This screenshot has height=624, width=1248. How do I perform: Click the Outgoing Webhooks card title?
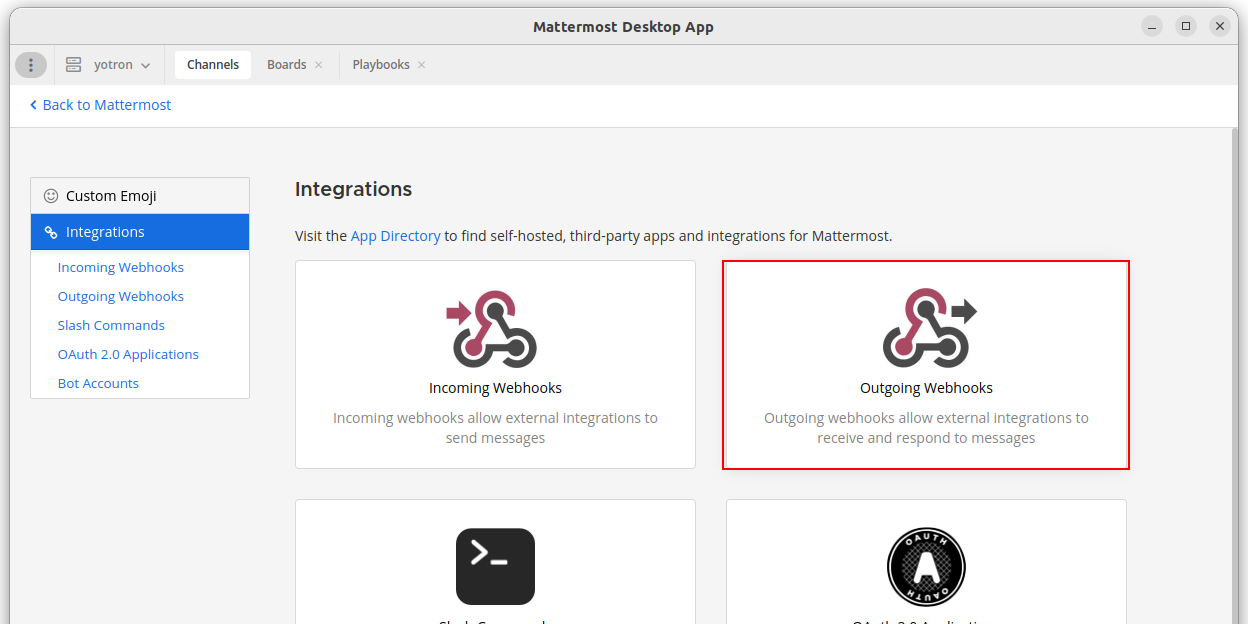pos(926,388)
